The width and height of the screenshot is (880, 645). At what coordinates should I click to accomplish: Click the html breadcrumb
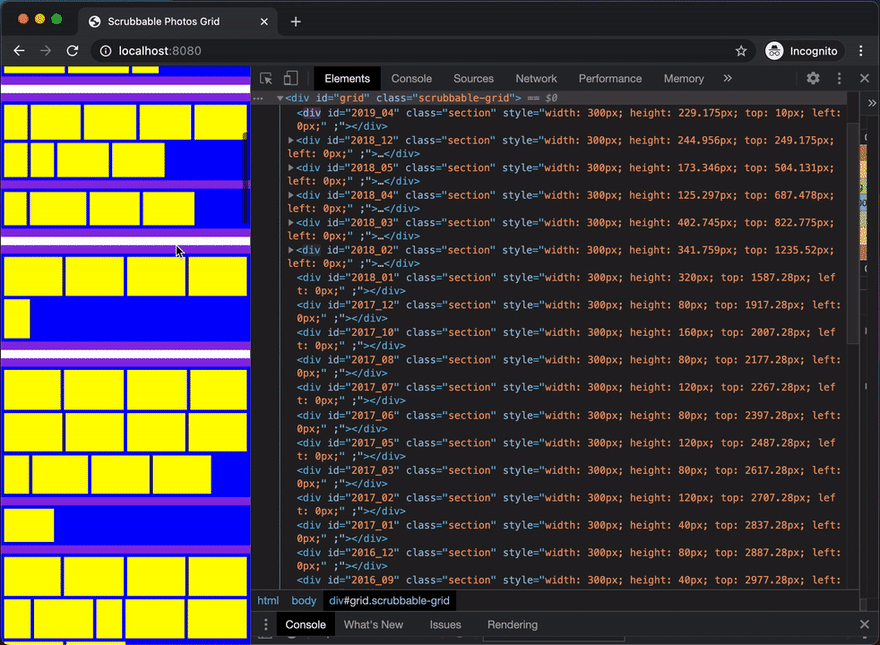point(268,601)
